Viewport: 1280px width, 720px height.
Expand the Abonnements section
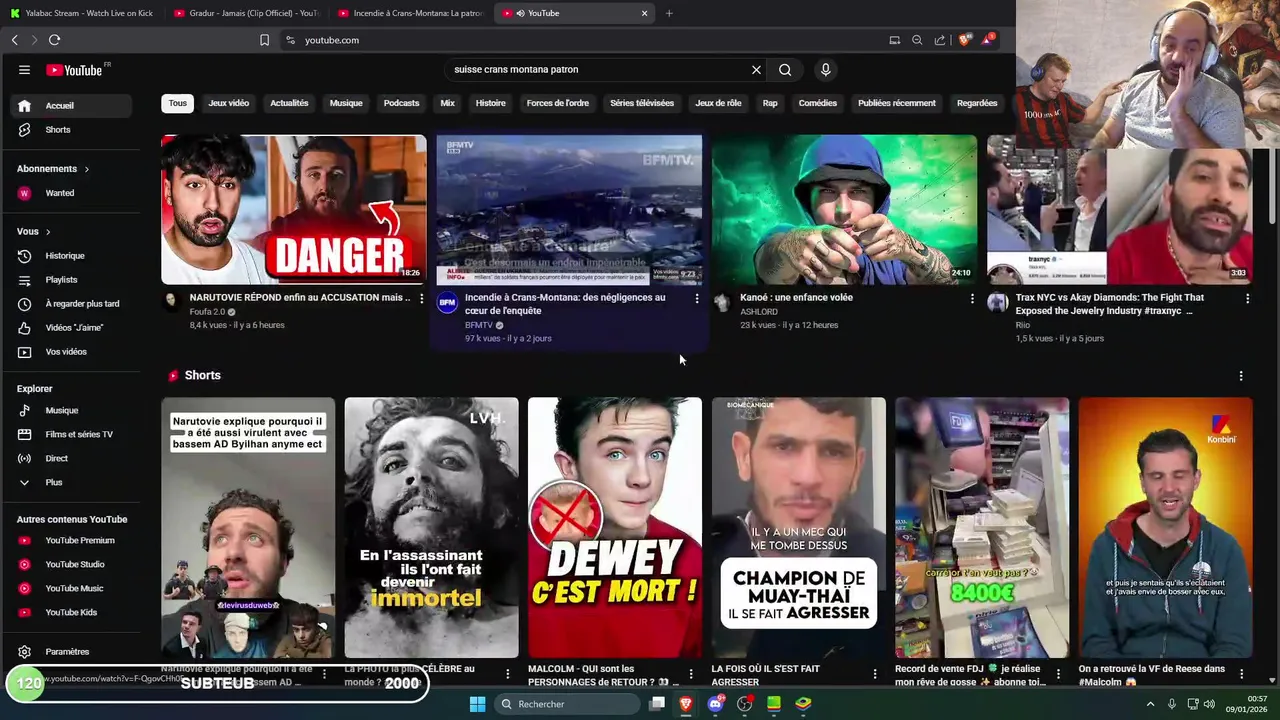tap(53, 169)
